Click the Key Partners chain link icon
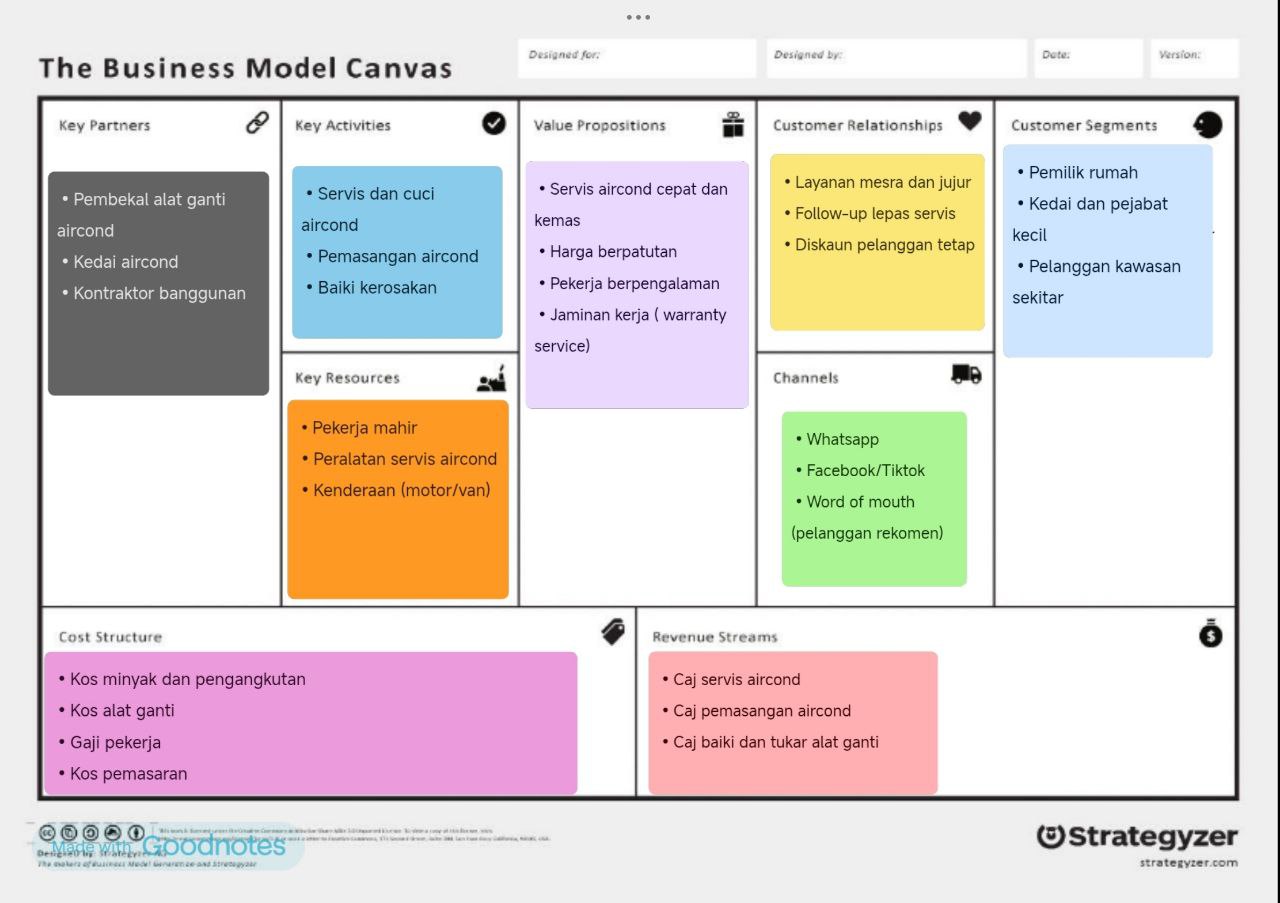1280x903 pixels. [257, 123]
